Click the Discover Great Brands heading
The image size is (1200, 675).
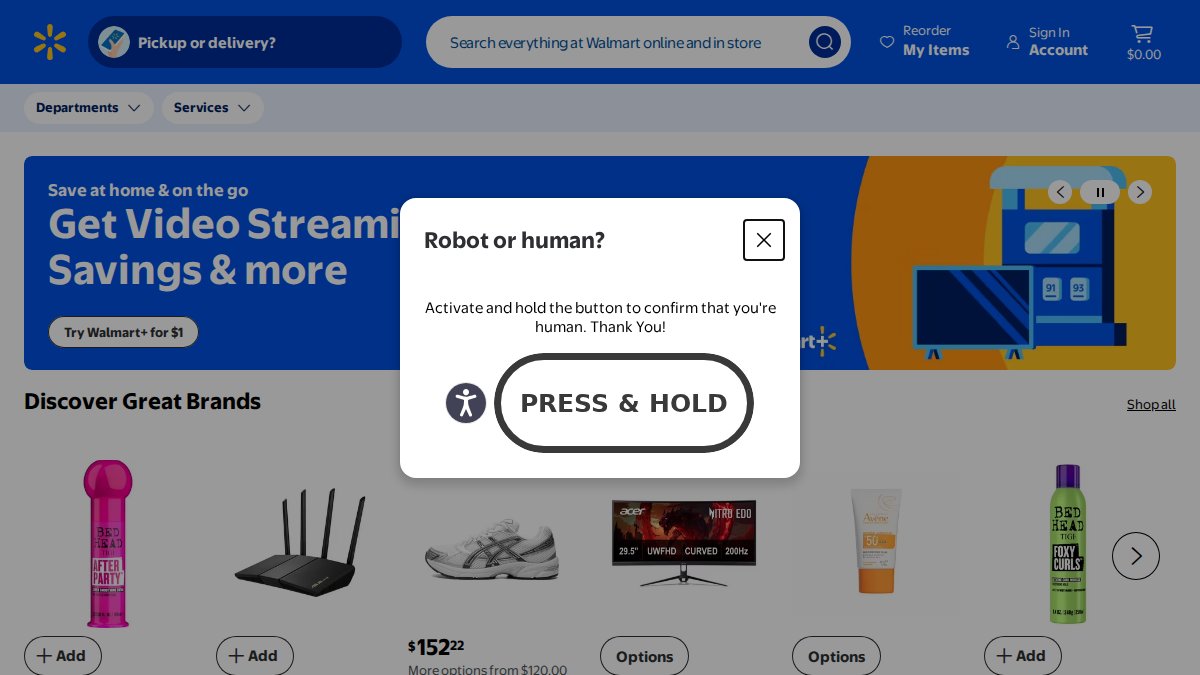pos(142,402)
